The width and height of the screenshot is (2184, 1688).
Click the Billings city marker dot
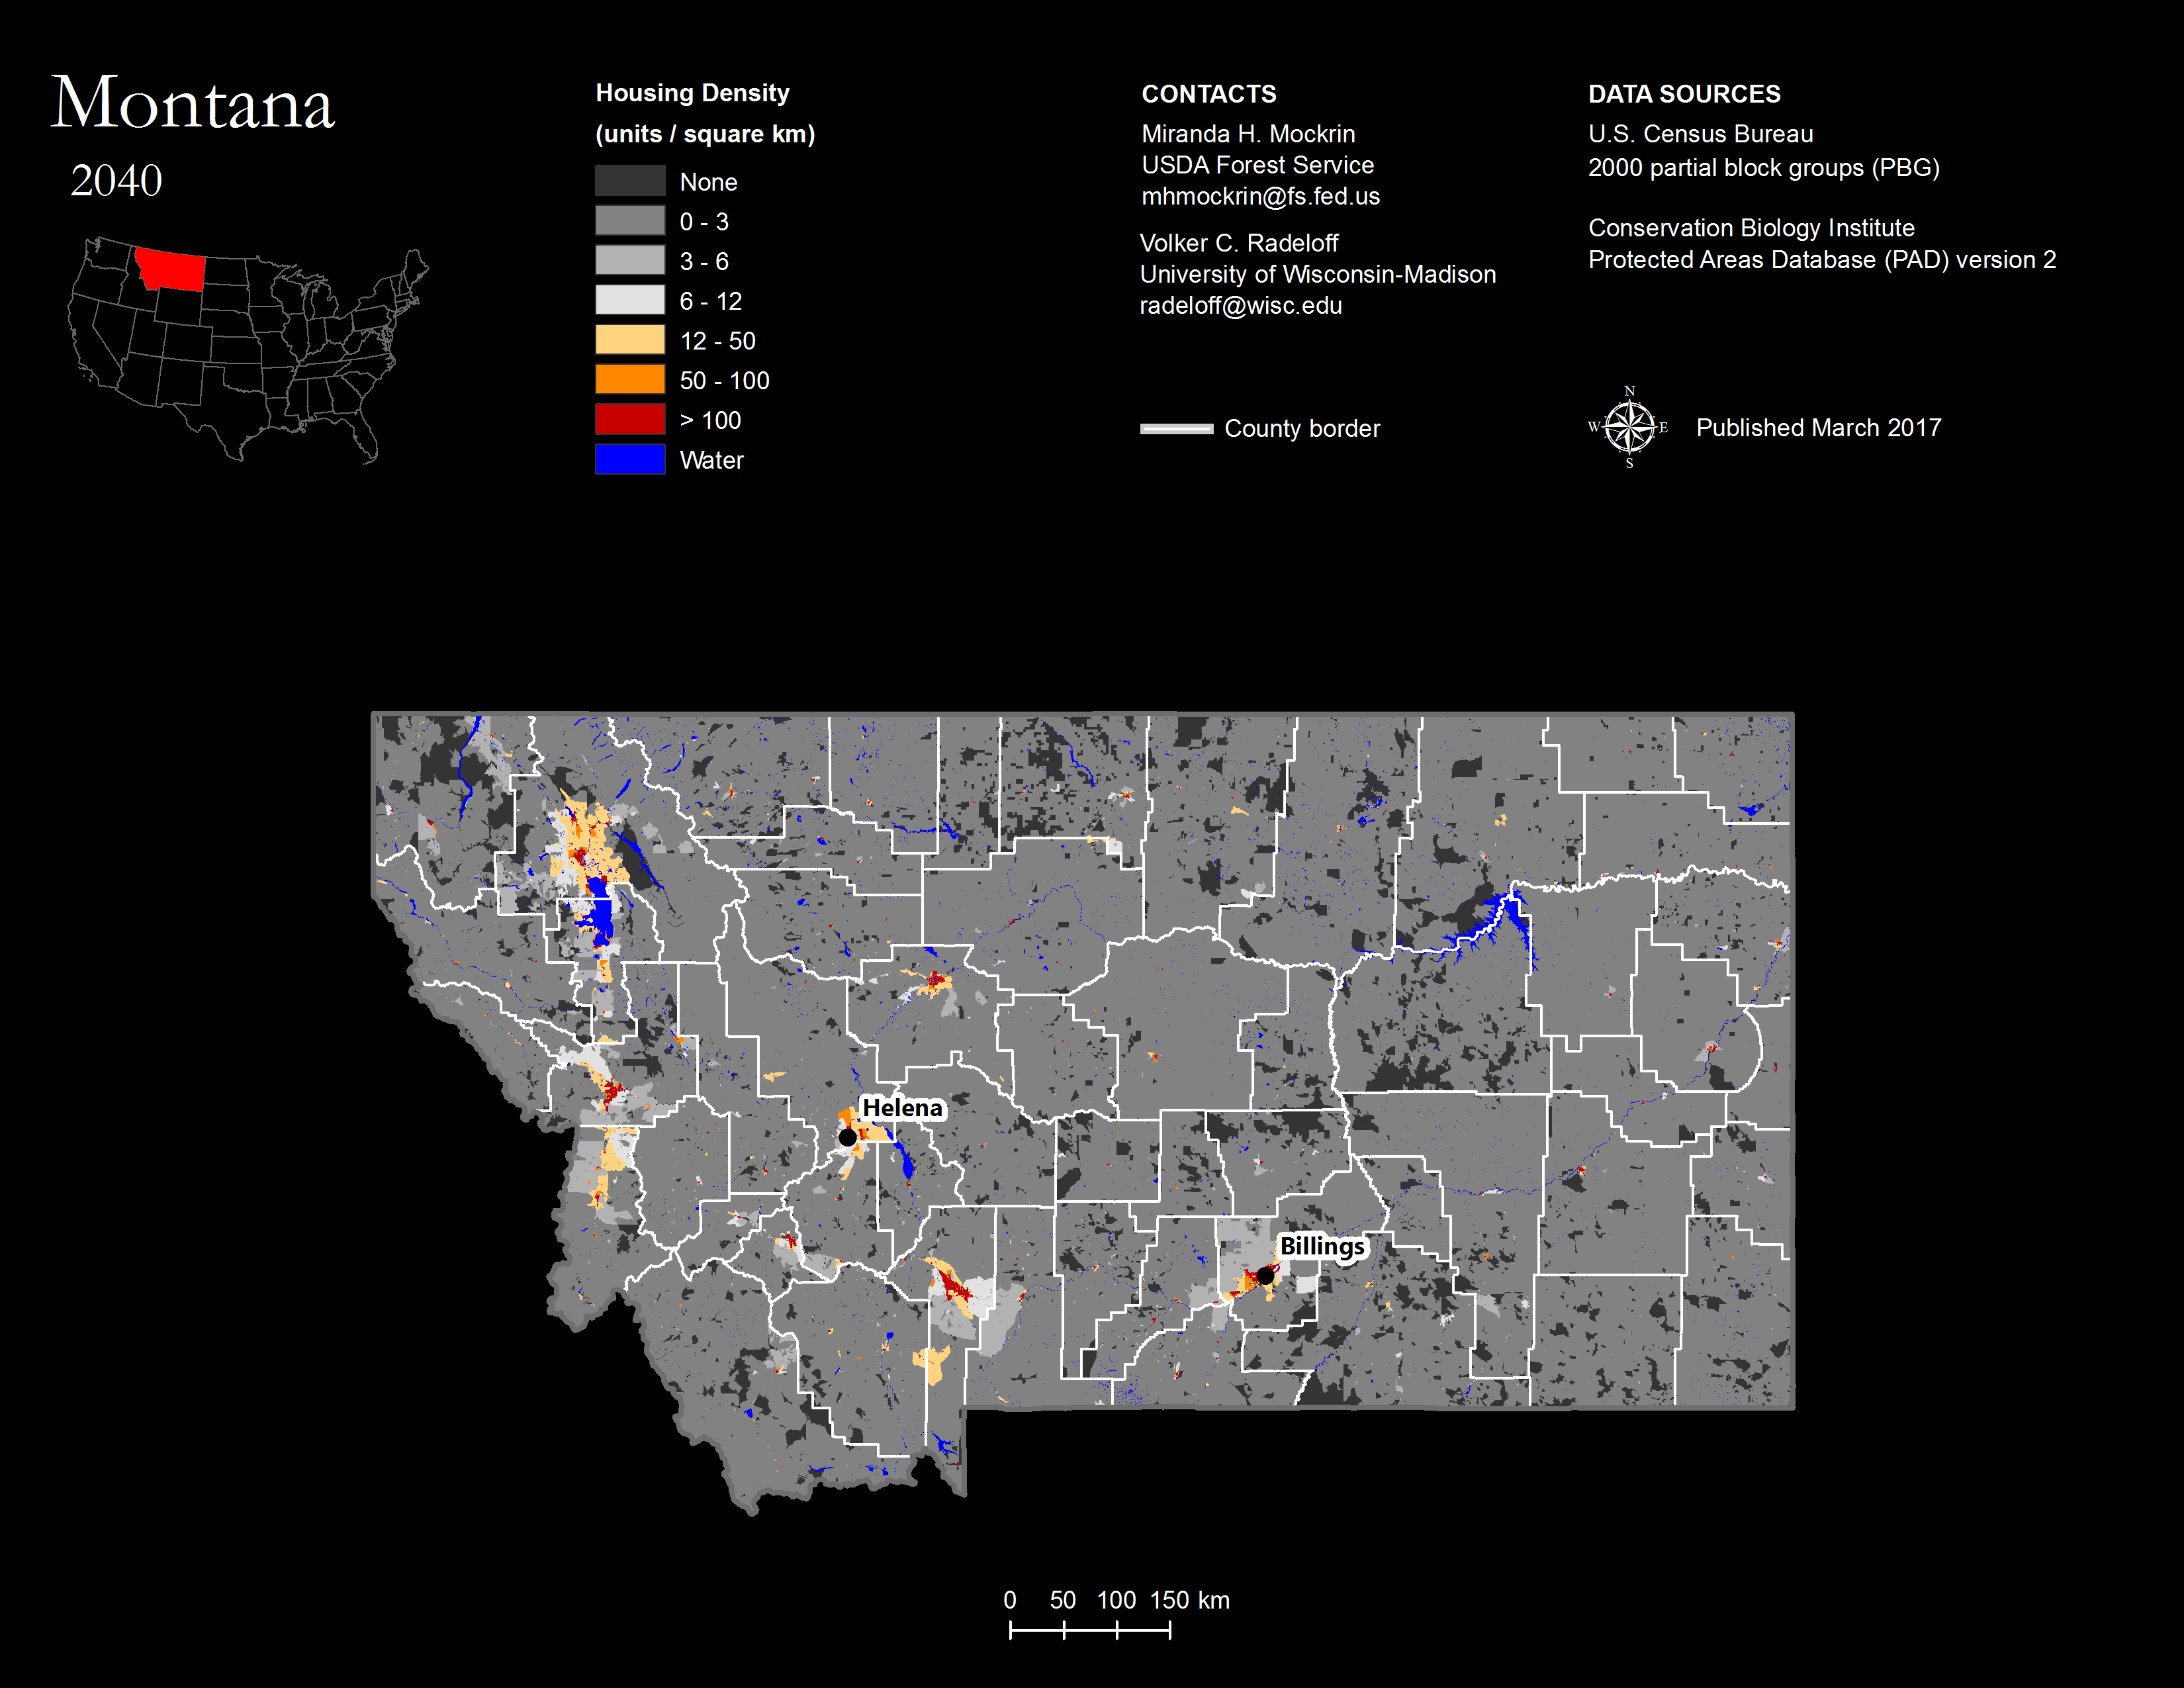(1265, 1275)
